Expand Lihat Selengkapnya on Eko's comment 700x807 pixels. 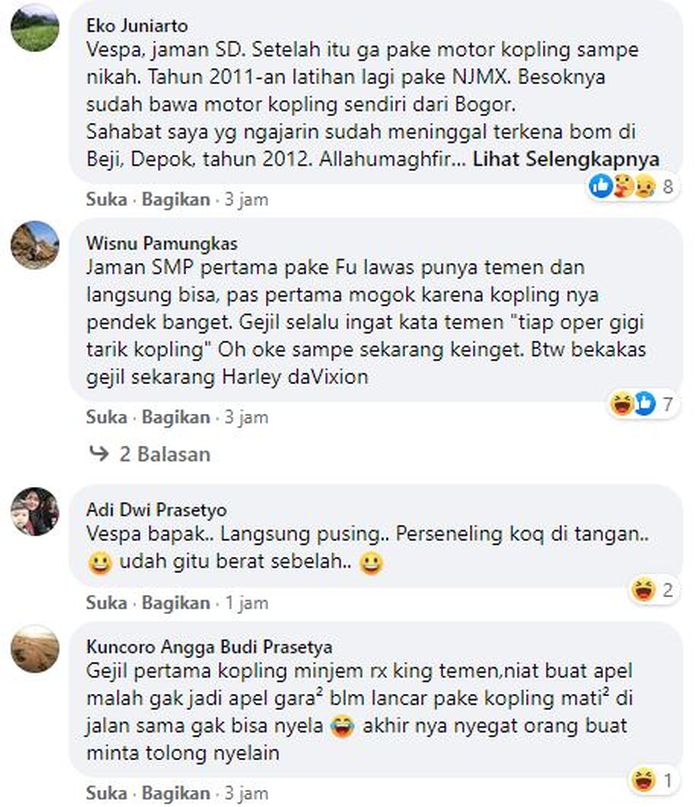coord(566,159)
